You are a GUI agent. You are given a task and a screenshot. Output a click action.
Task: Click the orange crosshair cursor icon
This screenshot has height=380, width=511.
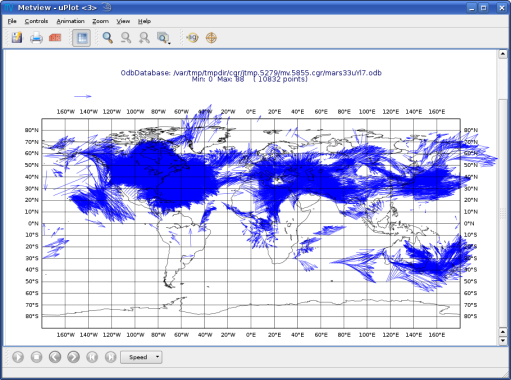(211, 38)
